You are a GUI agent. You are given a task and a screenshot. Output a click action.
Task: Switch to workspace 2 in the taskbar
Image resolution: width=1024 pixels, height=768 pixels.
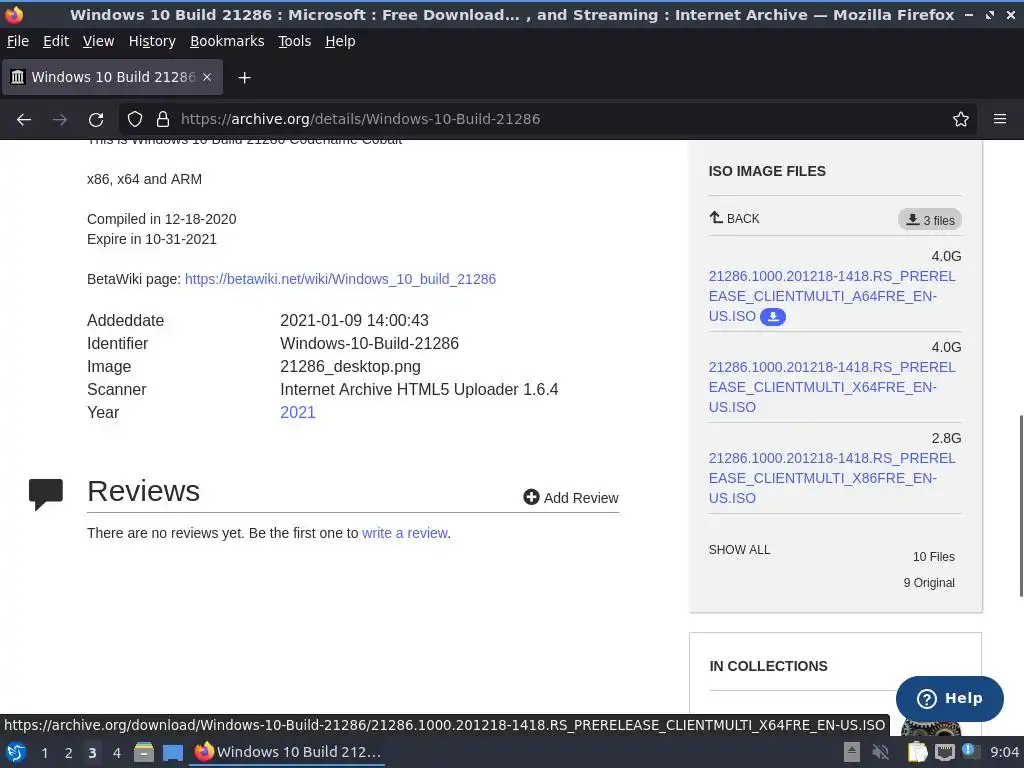coord(69,753)
